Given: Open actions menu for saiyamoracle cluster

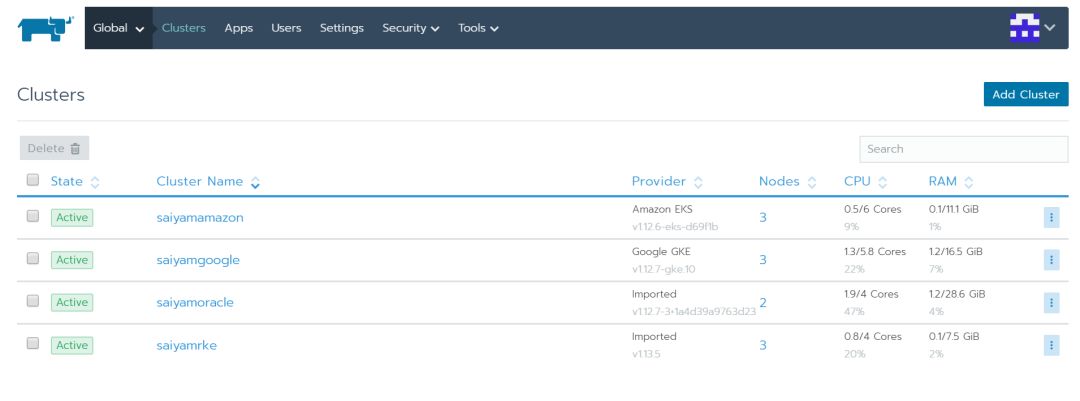Looking at the screenshot, I should 1051,302.
